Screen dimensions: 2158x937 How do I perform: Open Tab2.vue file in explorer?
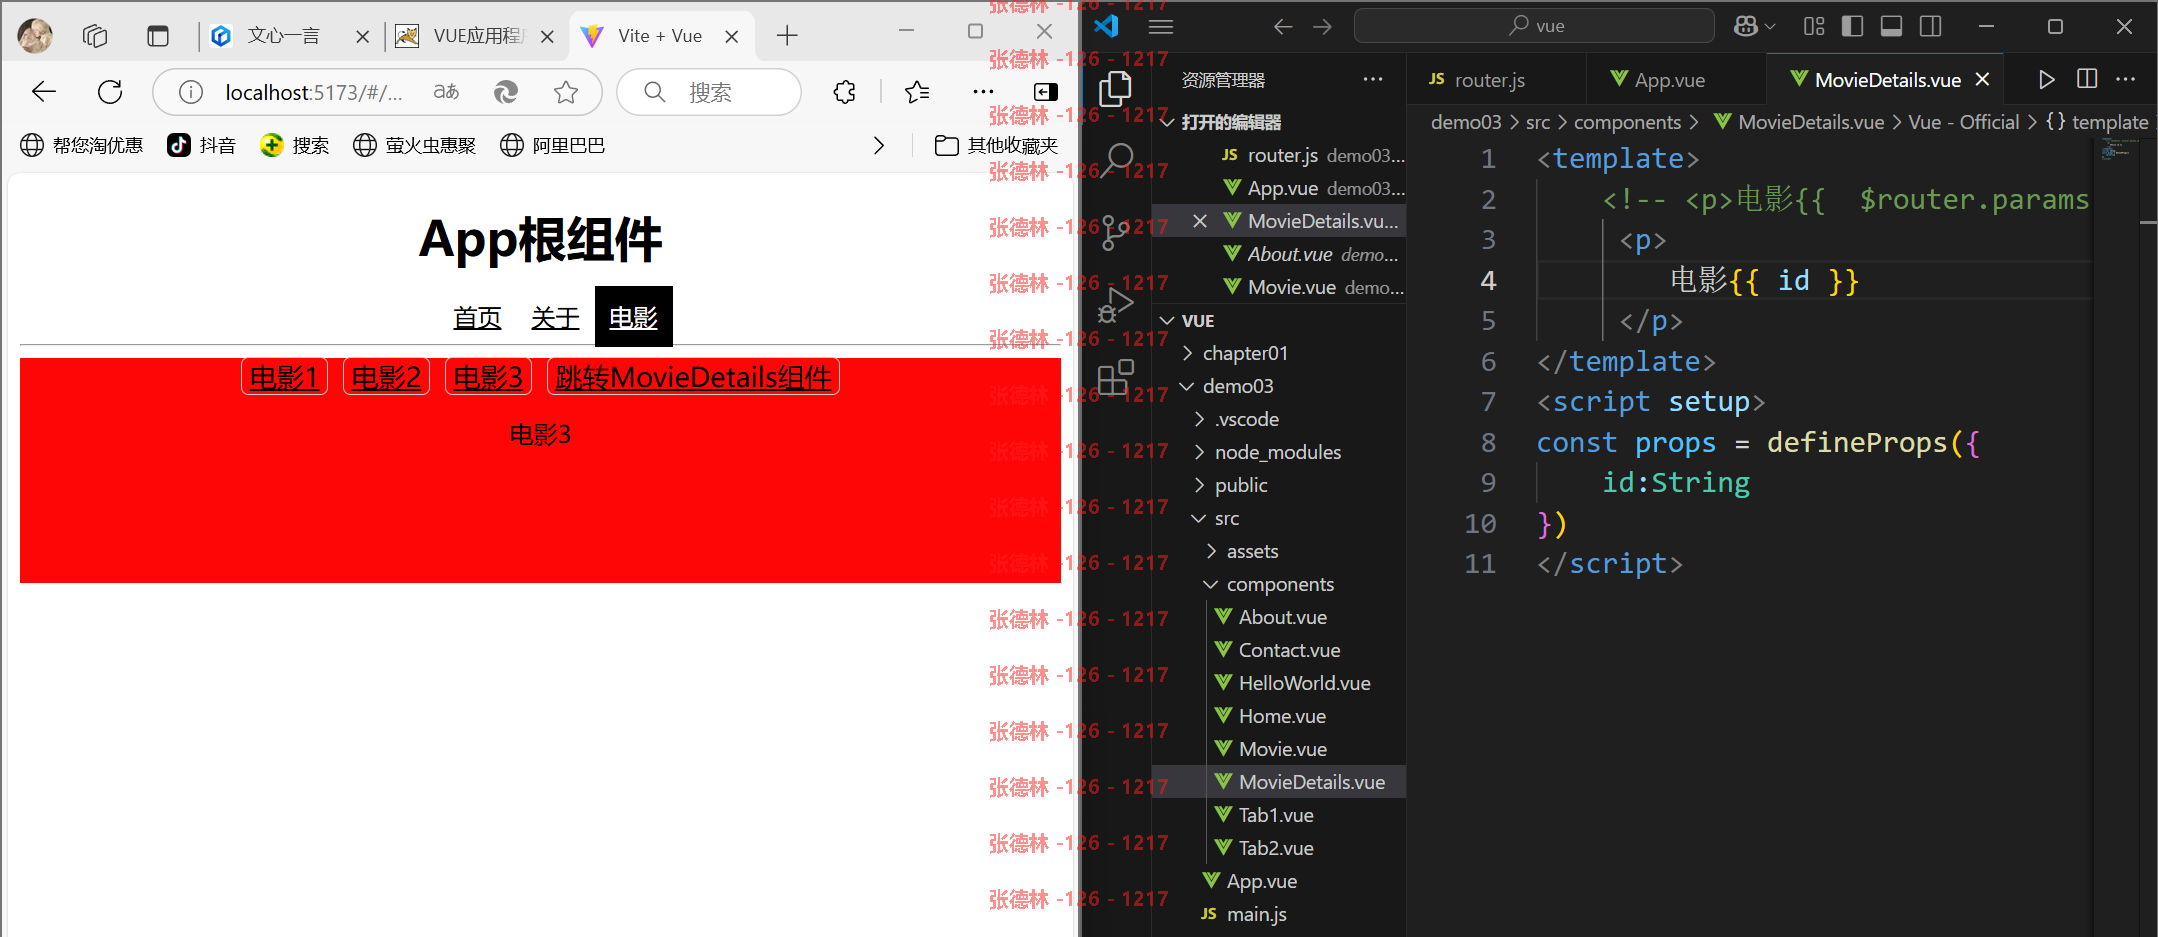pyautogui.click(x=1276, y=848)
